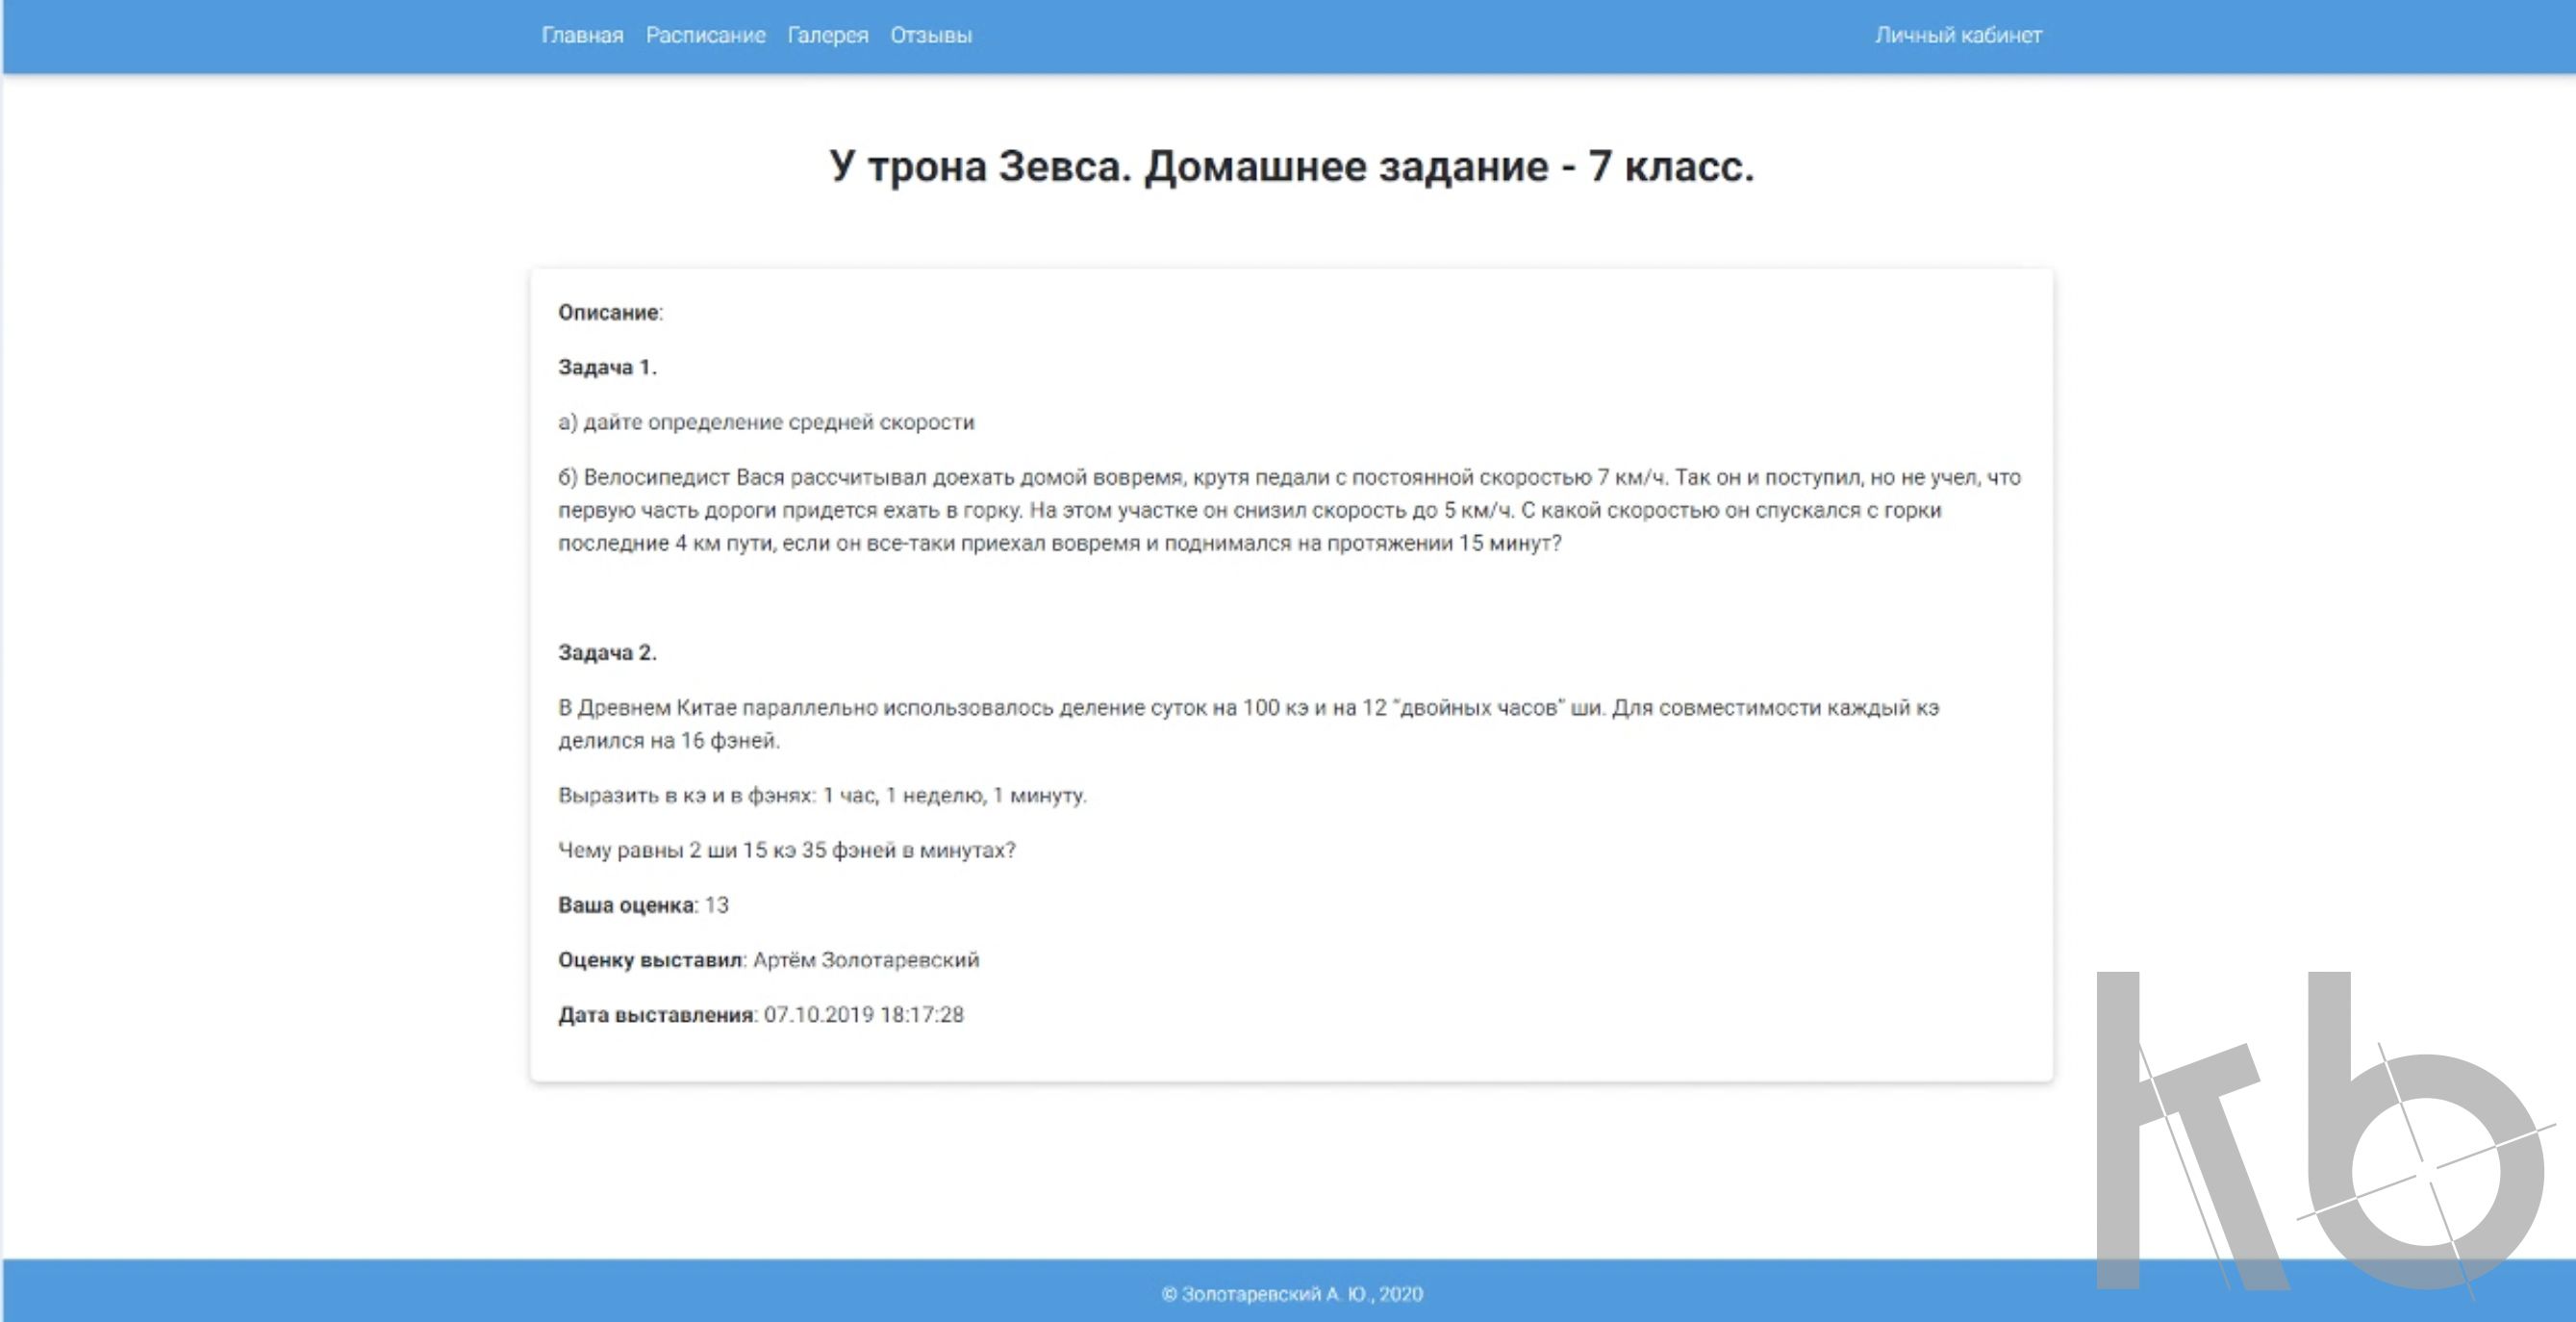Open the Галерея navigation link
Screen dimensions: 2576x1322
tap(827, 35)
